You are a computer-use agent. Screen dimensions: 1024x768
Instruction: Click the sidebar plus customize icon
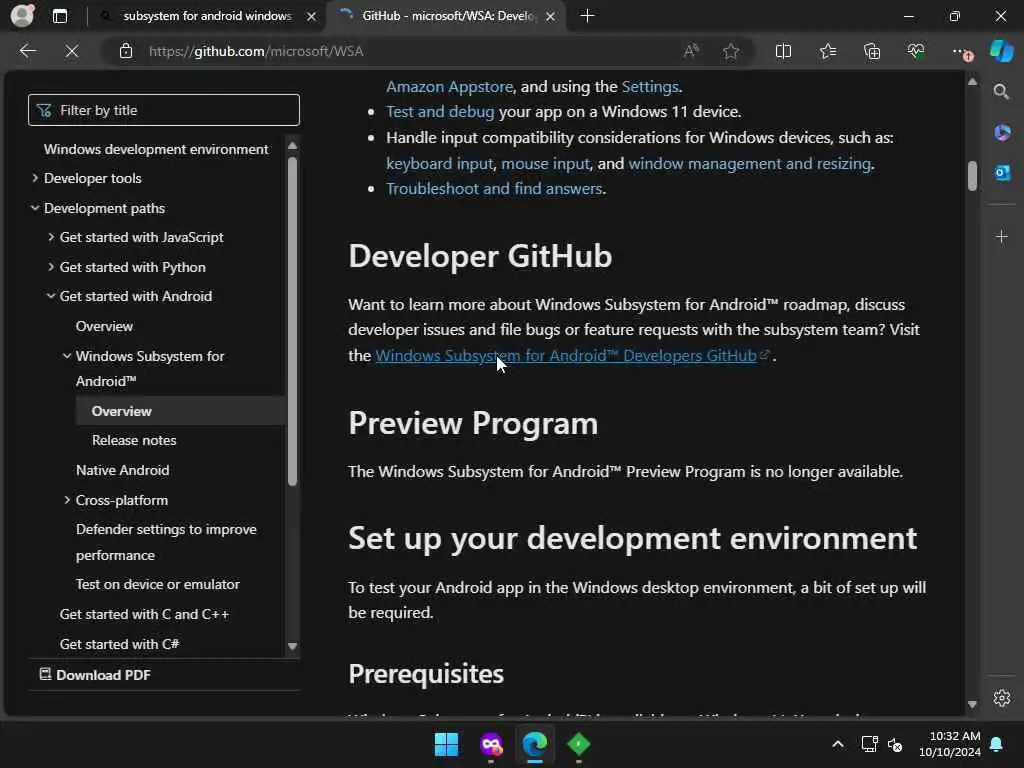pos(1002,236)
